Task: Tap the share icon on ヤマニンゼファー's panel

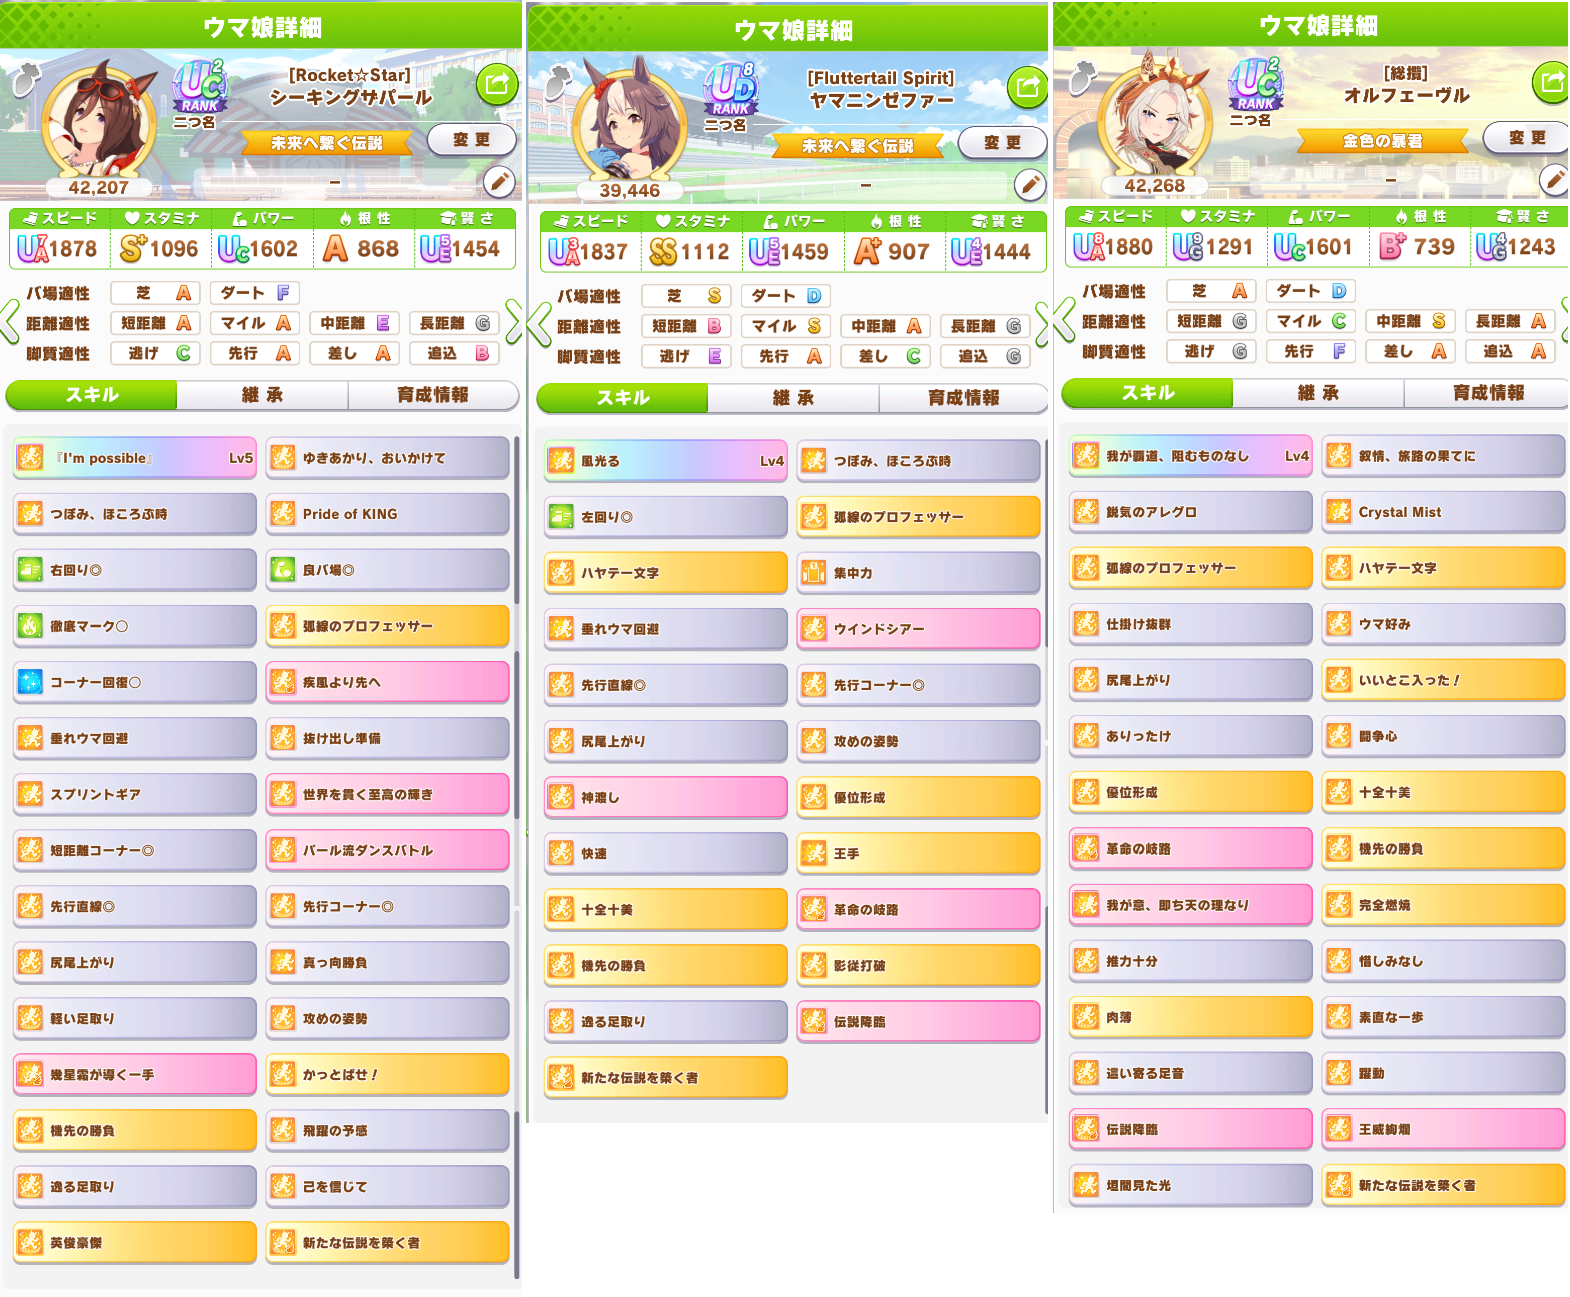Action: tap(1027, 87)
